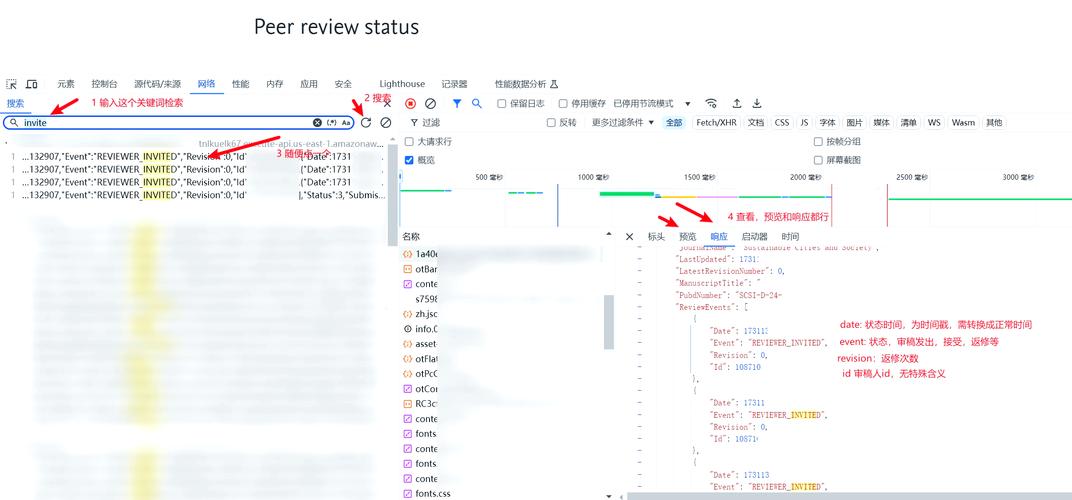
Task: Open the 性能 tab
Action: pyautogui.click(x=241, y=84)
